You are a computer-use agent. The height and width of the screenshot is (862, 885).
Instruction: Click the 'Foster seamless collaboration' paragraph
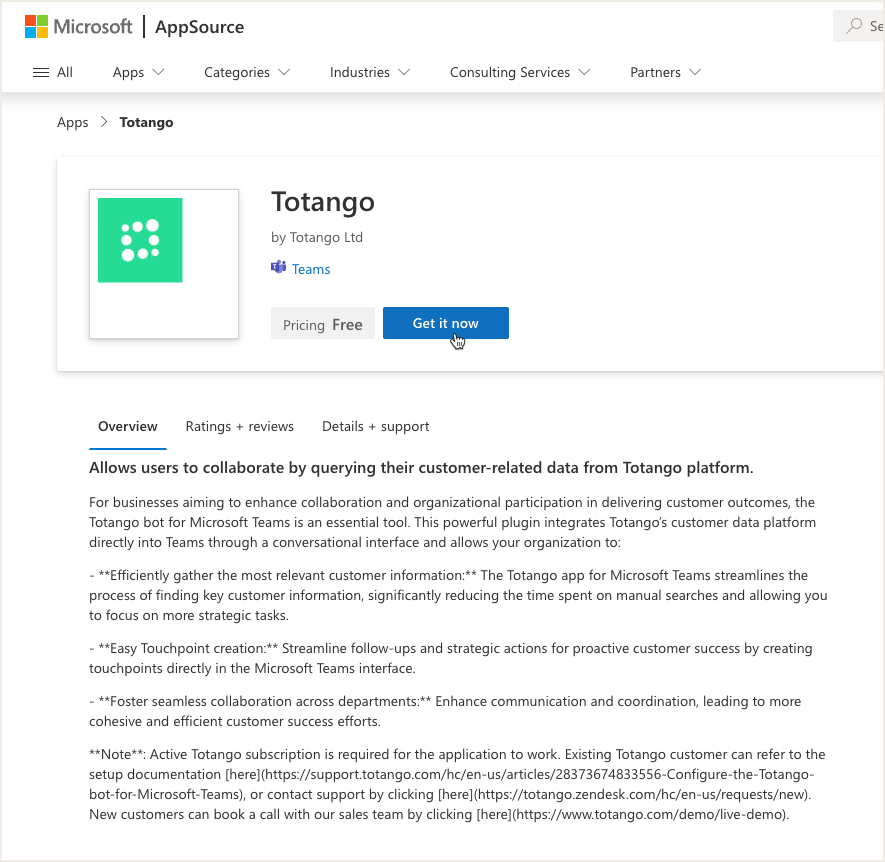coord(445,711)
